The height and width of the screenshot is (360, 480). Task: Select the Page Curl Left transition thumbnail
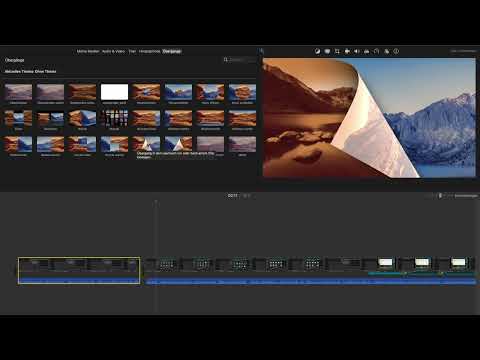click(x=146, y=144)
